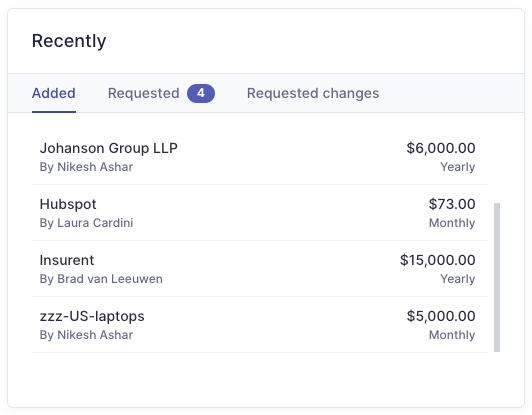The image size is (532, 415).
Task: Select the zzz-US-laptops item
Action: pos(260,325)
